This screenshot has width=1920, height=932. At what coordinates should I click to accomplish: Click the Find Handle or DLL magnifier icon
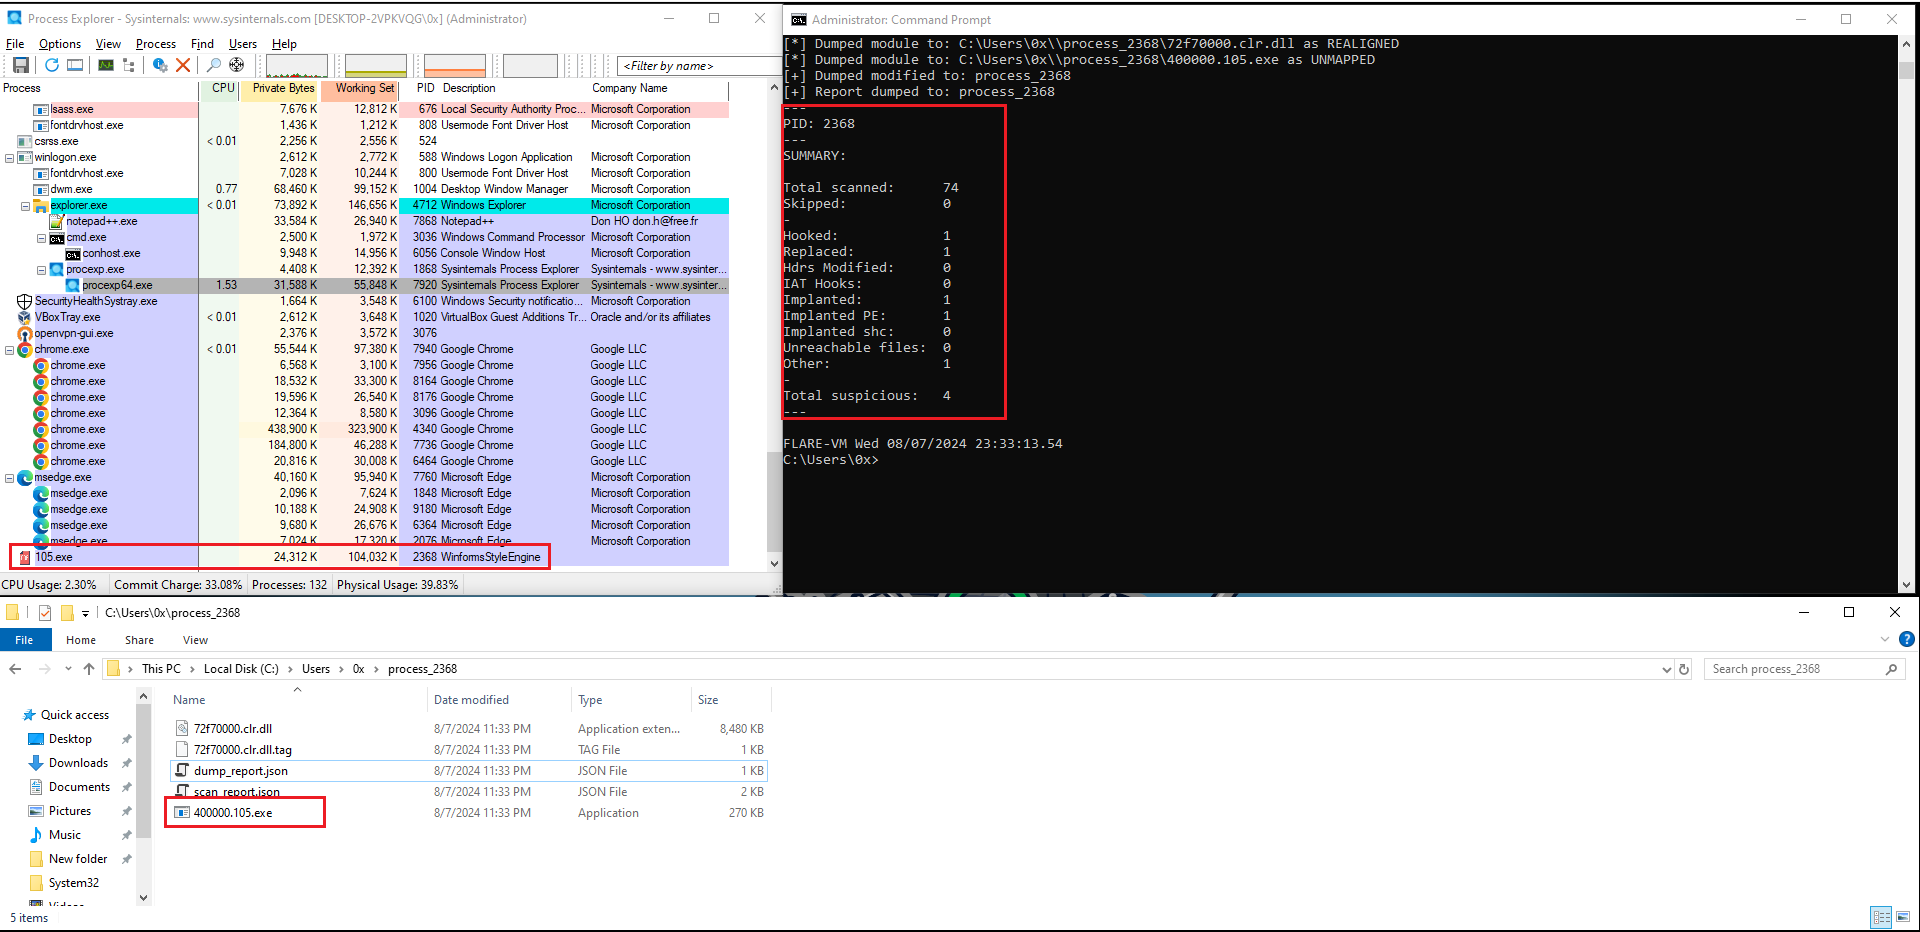[213, 65]
